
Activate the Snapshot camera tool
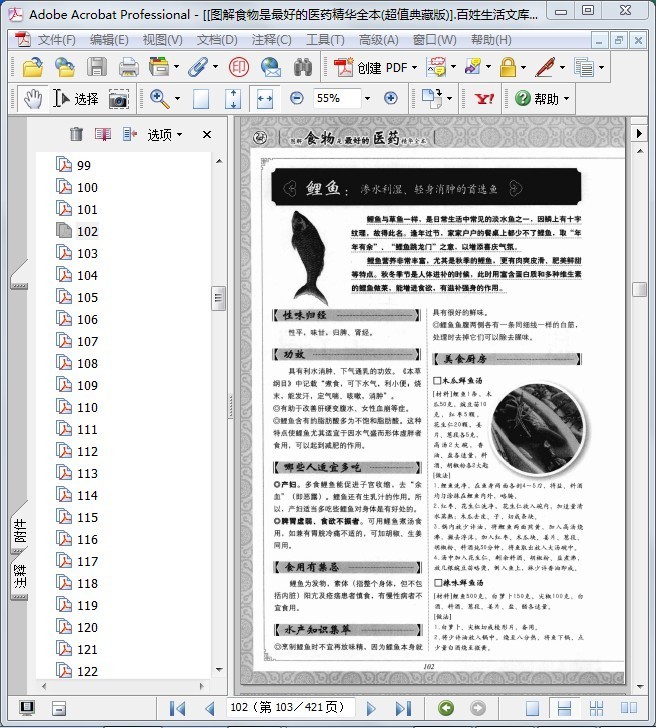coord(118,99)
